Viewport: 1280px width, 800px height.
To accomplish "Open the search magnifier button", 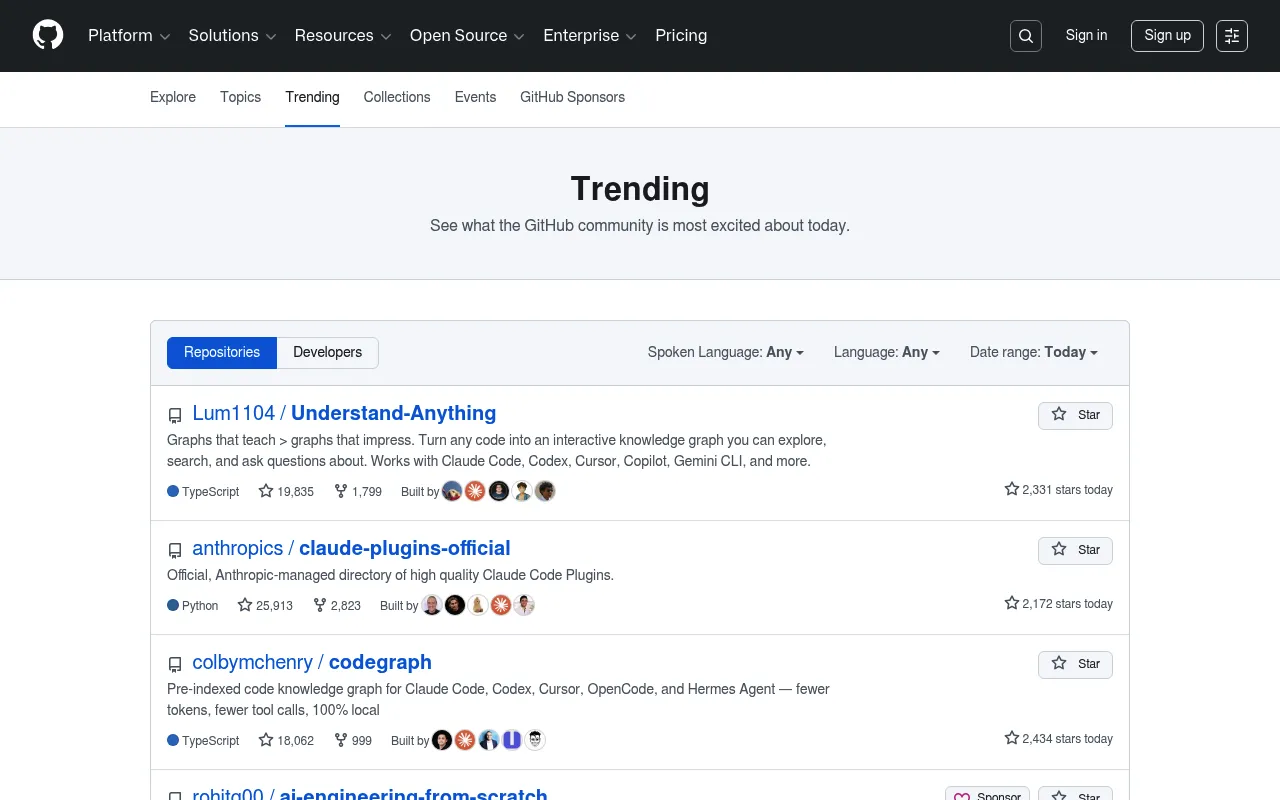I will pos(1026,36).
